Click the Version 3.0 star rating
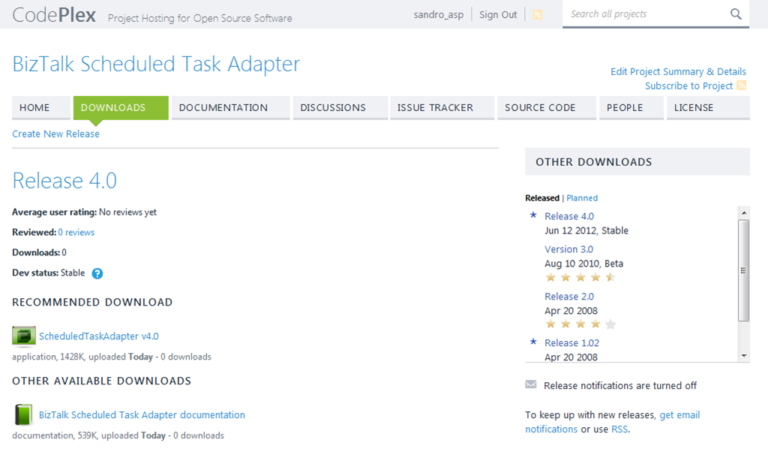768x458 pixels. tap(580, 278)
